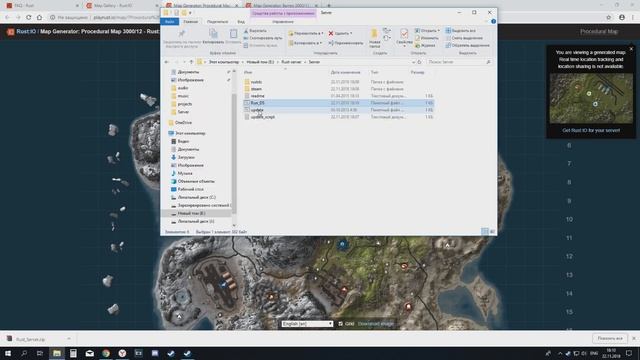Click the Вырезать scissors icon in the ribbon
Viewport: 640px width, 360px height.
click(246, 31)
